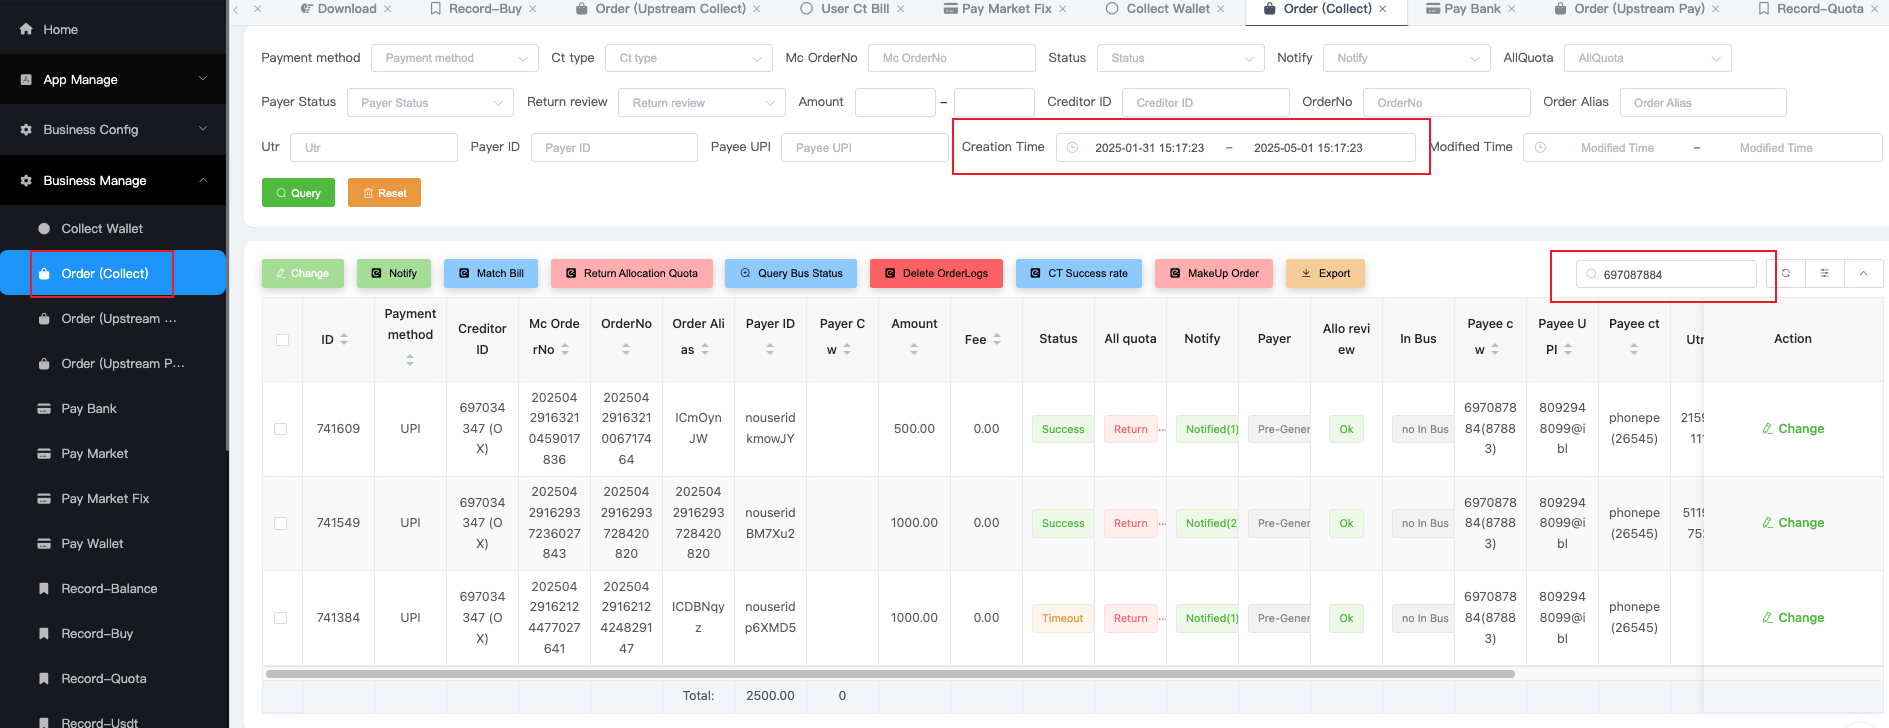Toggle the select-all header checkbox

(x=282, y=340)
